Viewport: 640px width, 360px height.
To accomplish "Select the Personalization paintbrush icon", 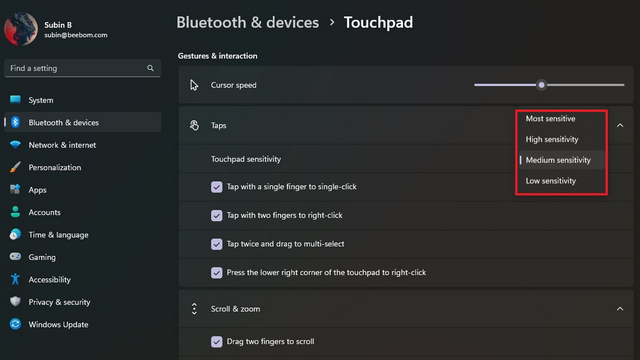I will (x=16, y=167).
